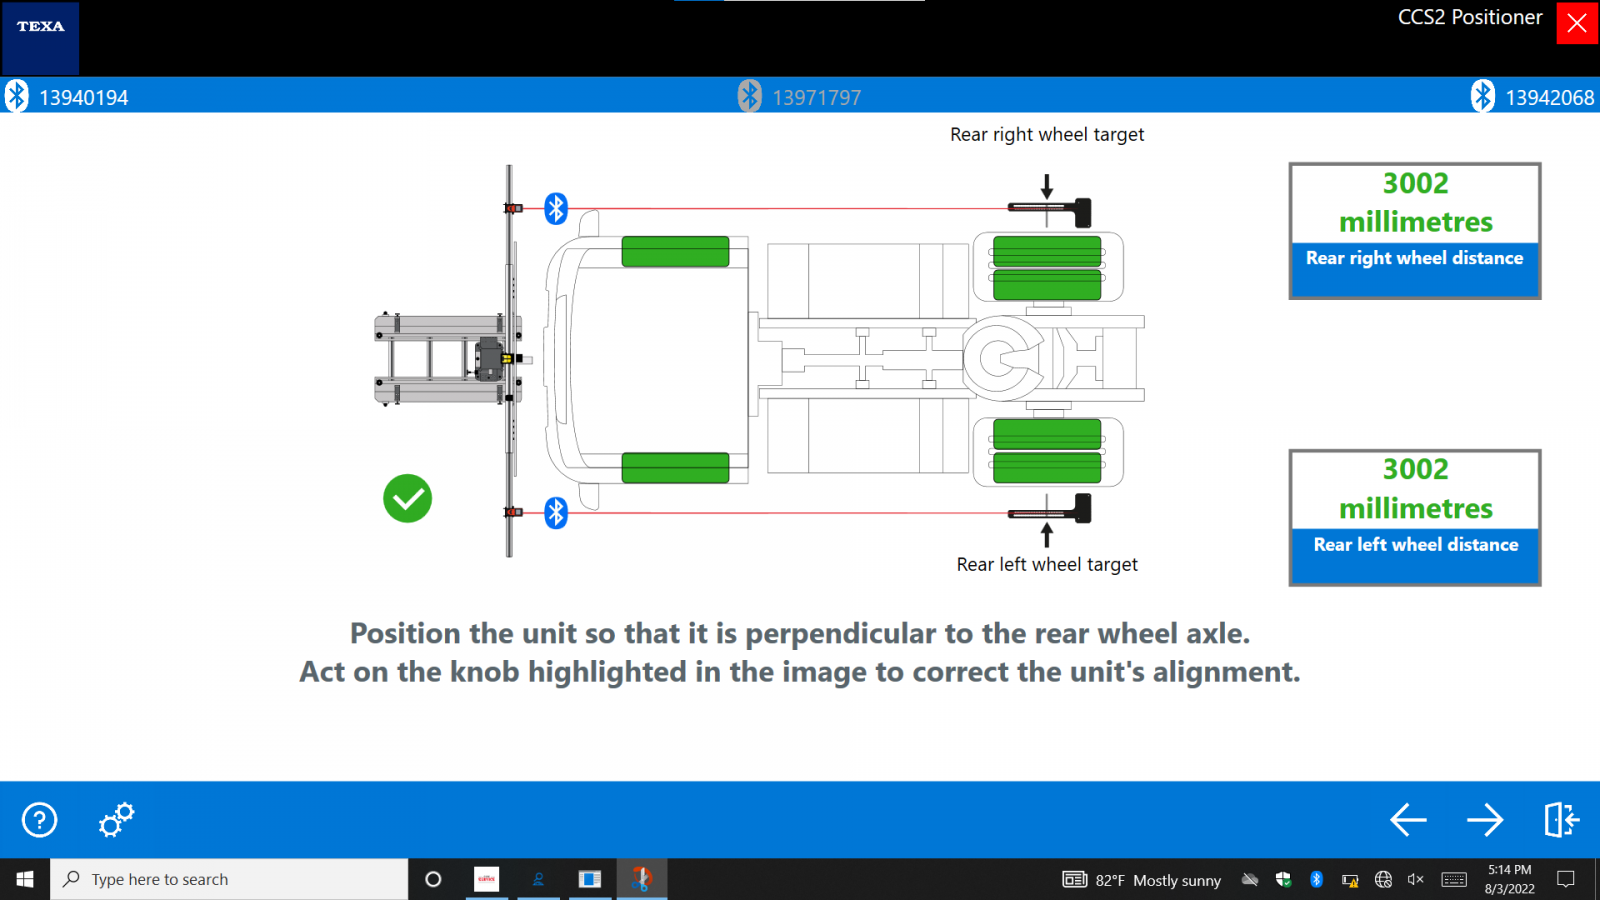Proceed with the right arrow
Viewport: 1600px width, 900px height.
click(1485, 820)
